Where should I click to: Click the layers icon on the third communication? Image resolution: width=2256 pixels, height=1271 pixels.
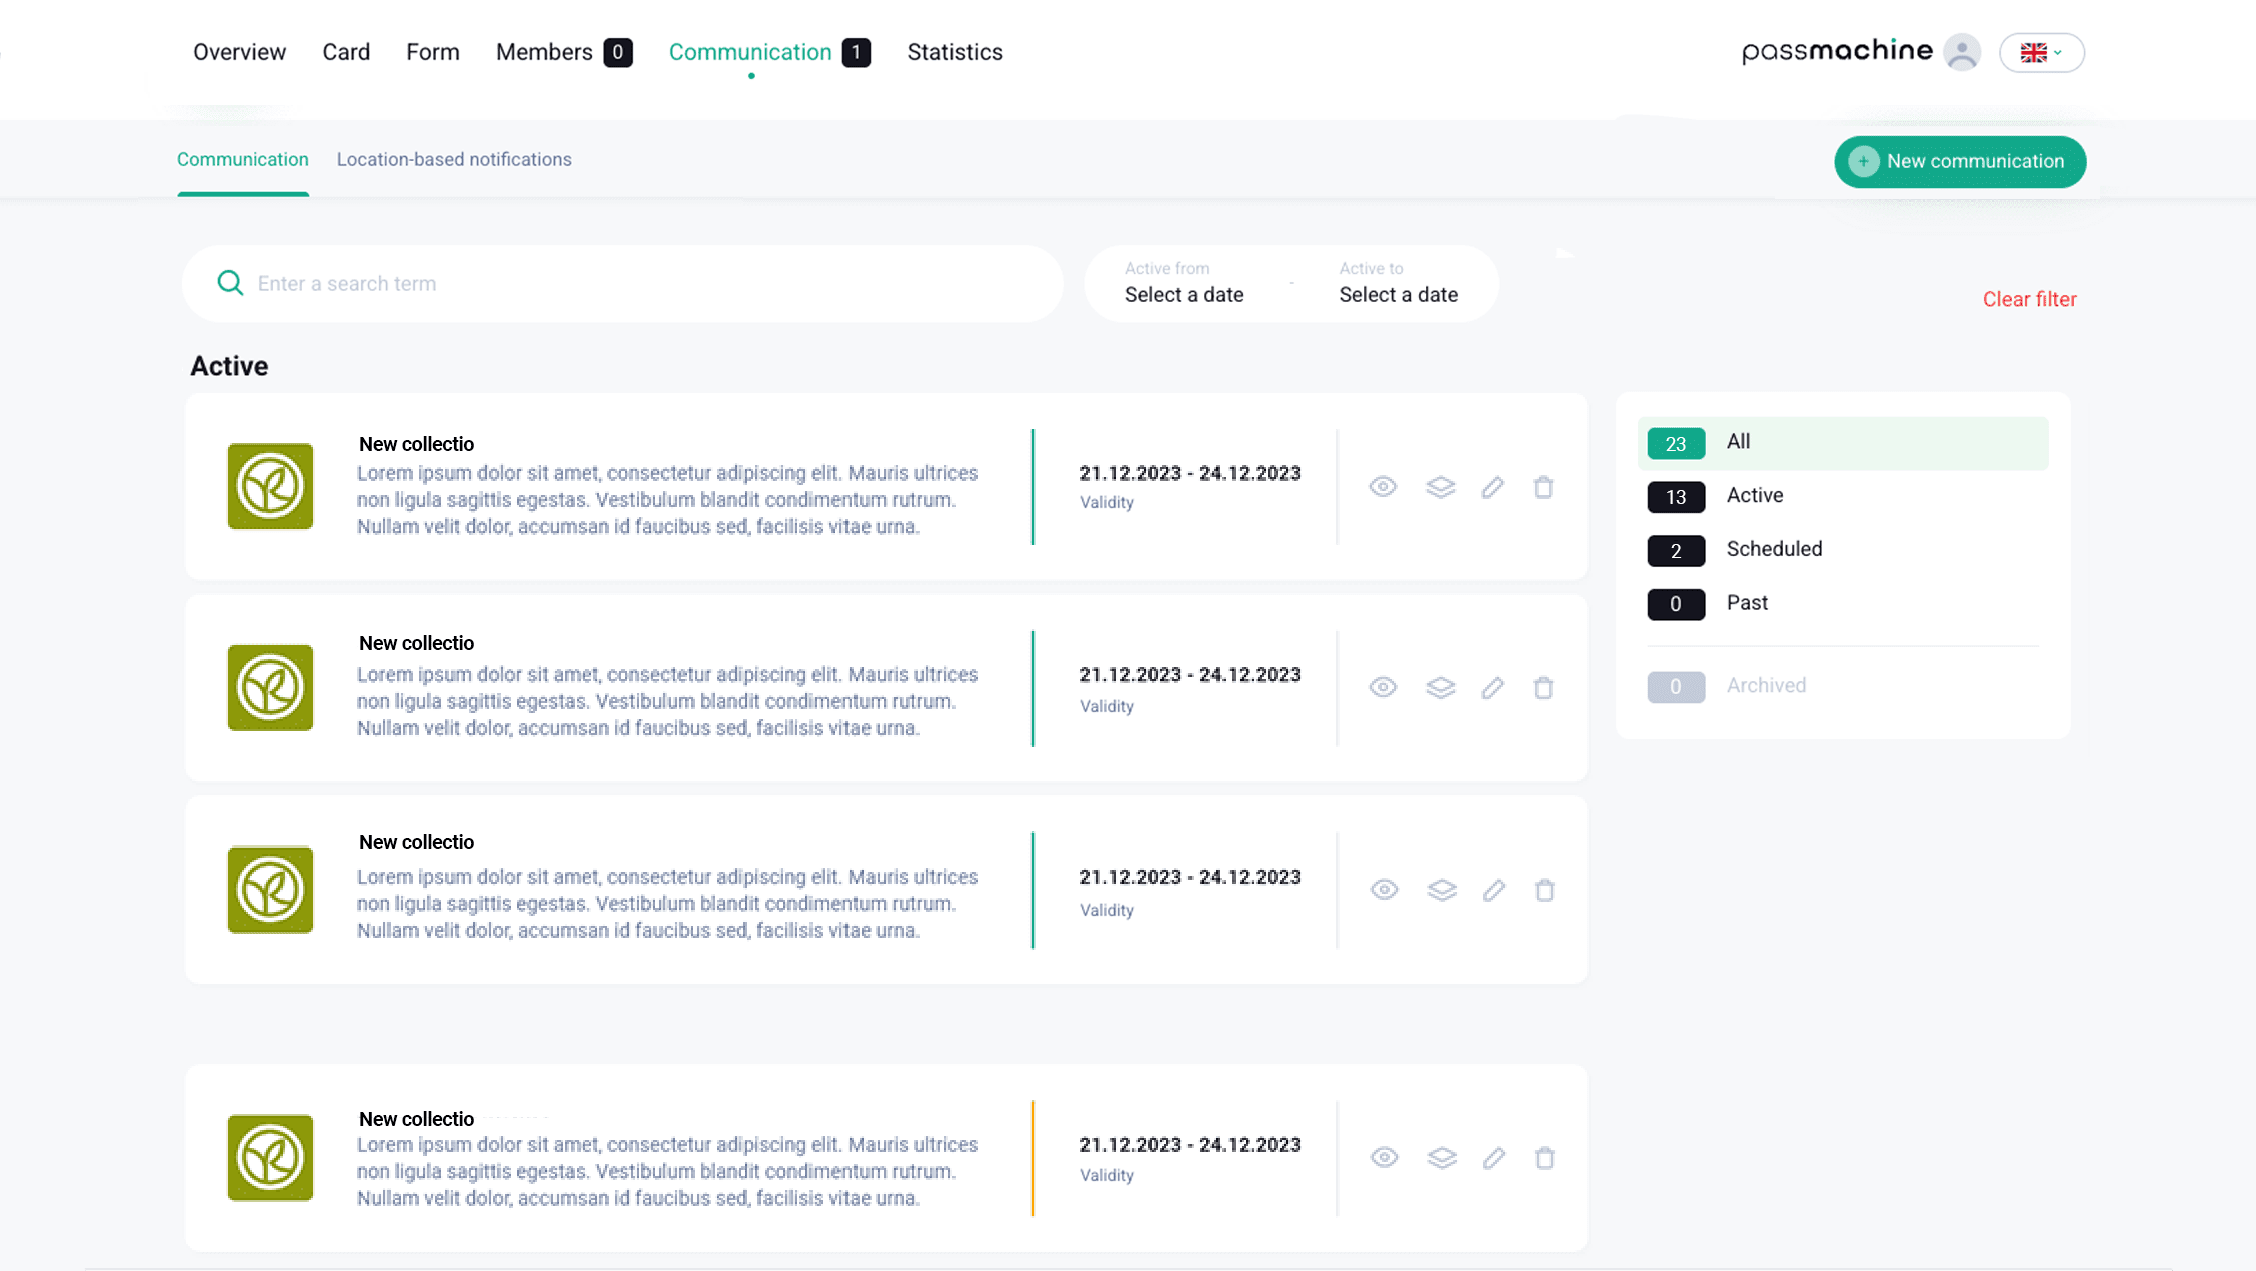tap(1441, 890)
